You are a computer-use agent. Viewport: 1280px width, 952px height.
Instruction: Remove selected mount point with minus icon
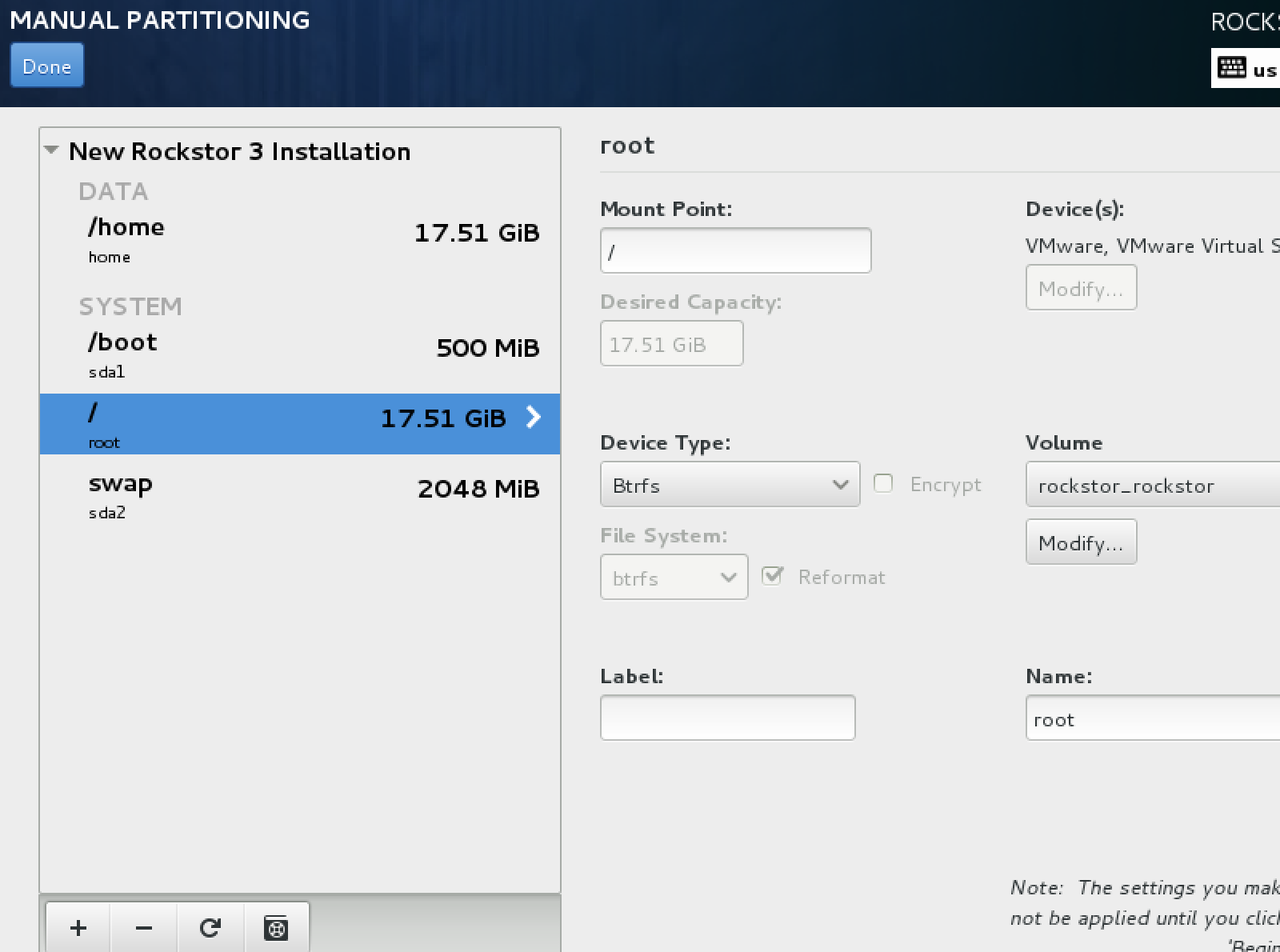click(144, 928)
